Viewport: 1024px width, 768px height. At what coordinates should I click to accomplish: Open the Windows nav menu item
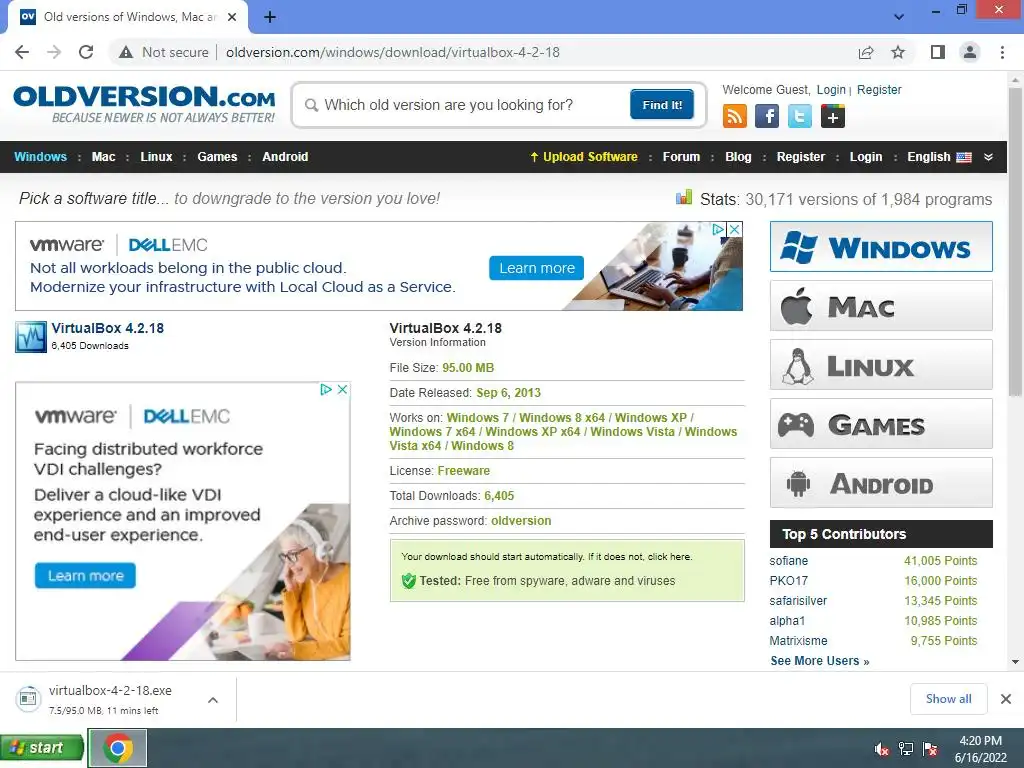[40, 157]
